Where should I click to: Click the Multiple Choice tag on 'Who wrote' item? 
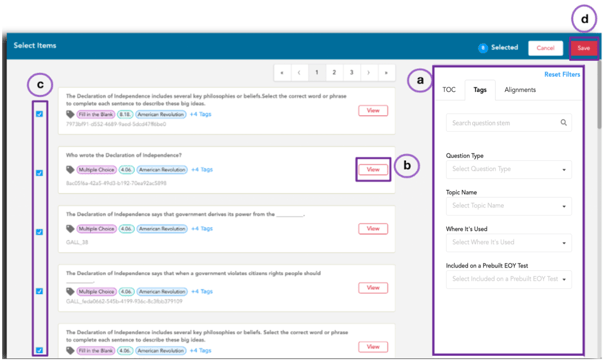97,170
